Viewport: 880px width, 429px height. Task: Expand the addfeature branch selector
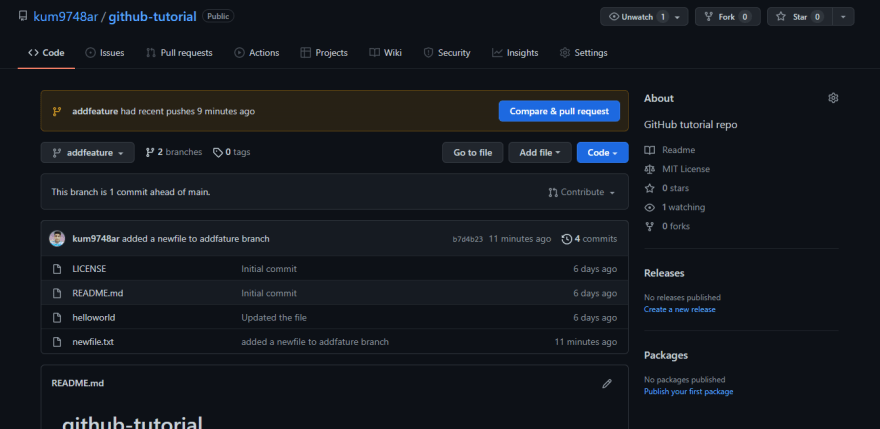pos(88,153)
